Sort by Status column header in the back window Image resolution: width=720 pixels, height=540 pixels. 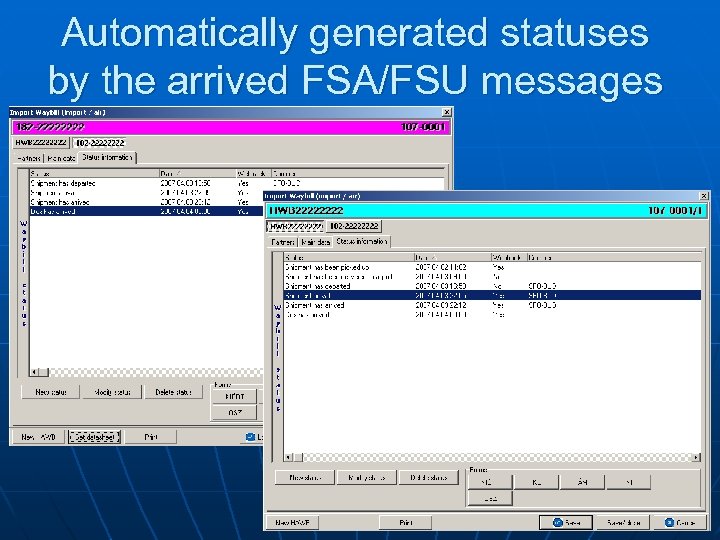pos(94,174)
